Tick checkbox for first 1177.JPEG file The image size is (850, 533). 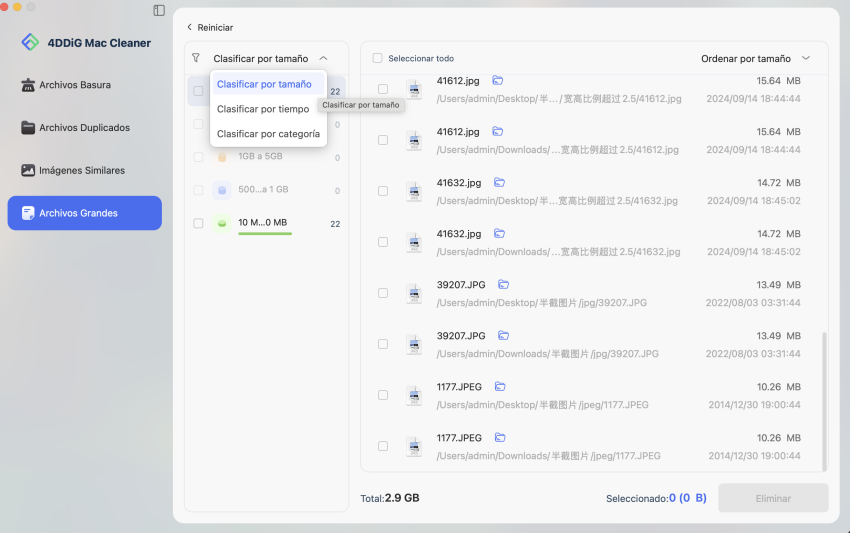(x=383, y=395)
